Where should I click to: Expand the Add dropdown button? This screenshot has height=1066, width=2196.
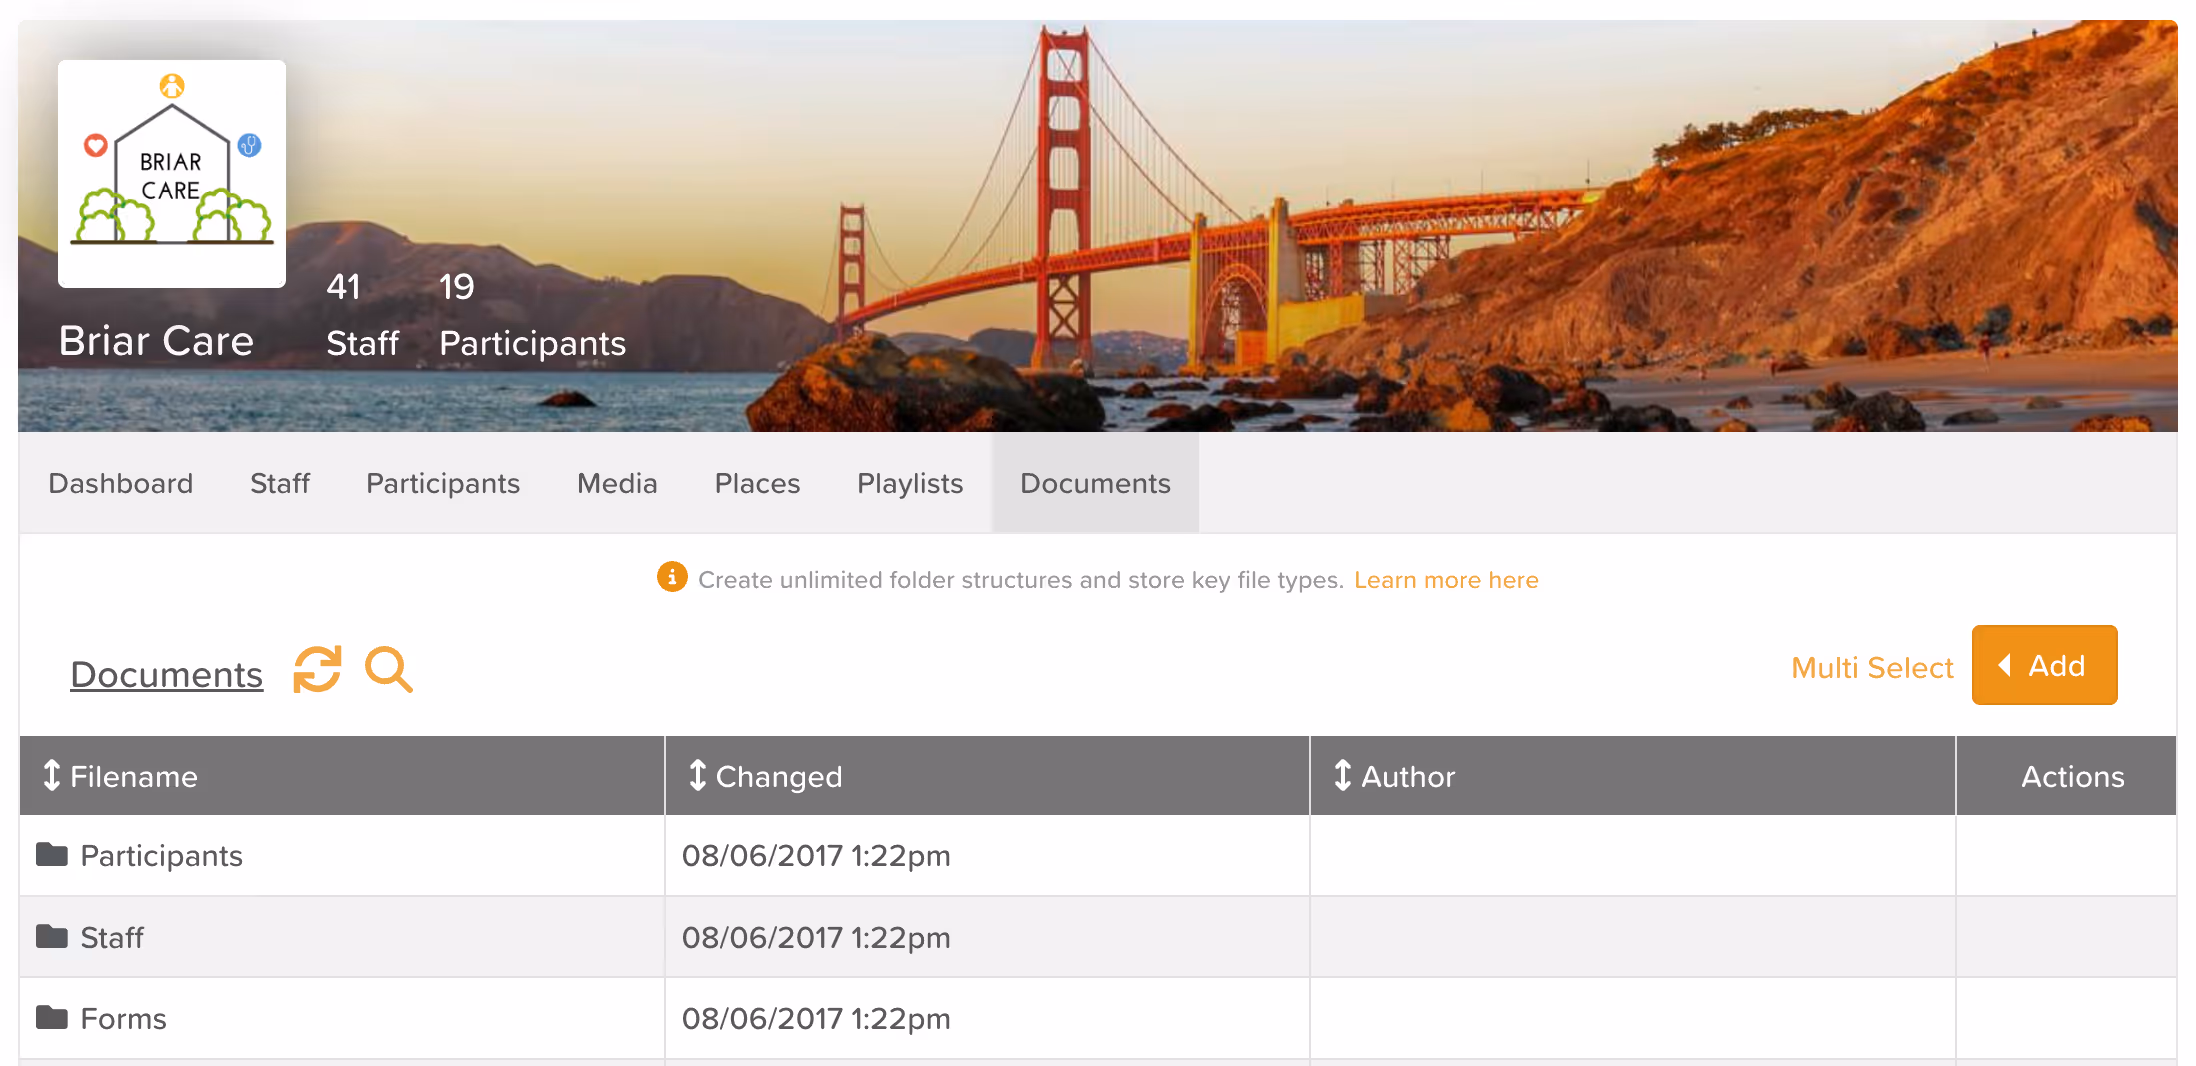pos(2044,665)
